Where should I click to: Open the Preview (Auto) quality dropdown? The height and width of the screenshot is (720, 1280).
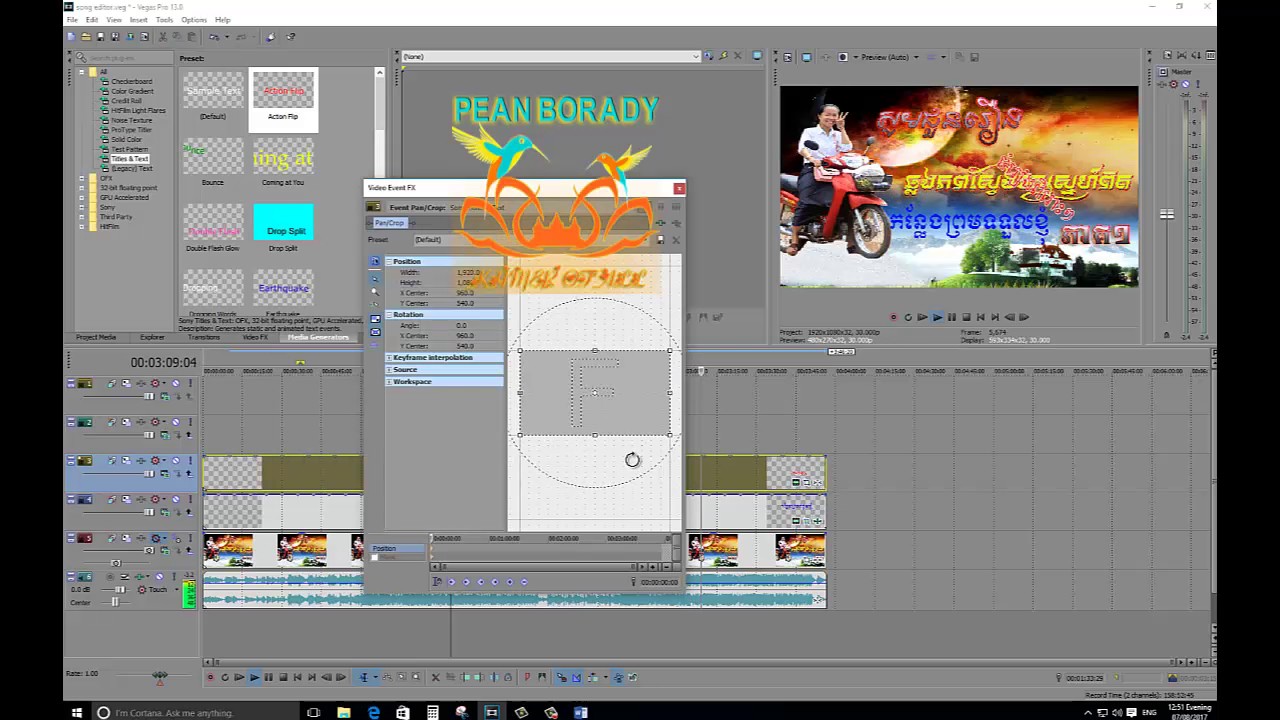[x=890, y=57]
